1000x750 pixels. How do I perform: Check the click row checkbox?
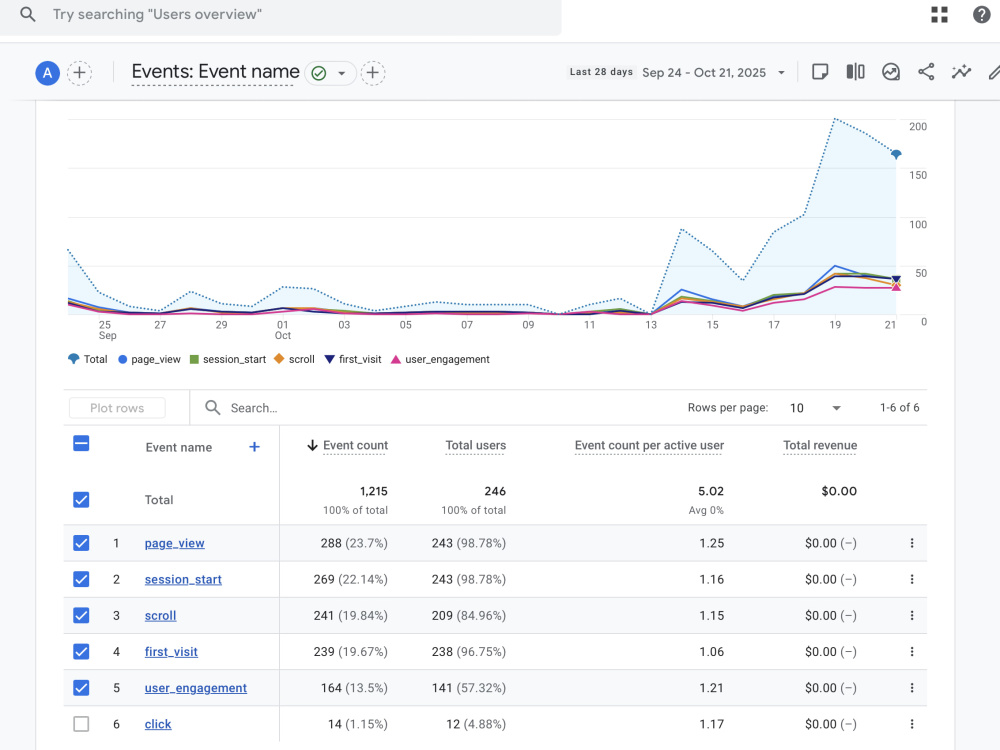(81, 724)
